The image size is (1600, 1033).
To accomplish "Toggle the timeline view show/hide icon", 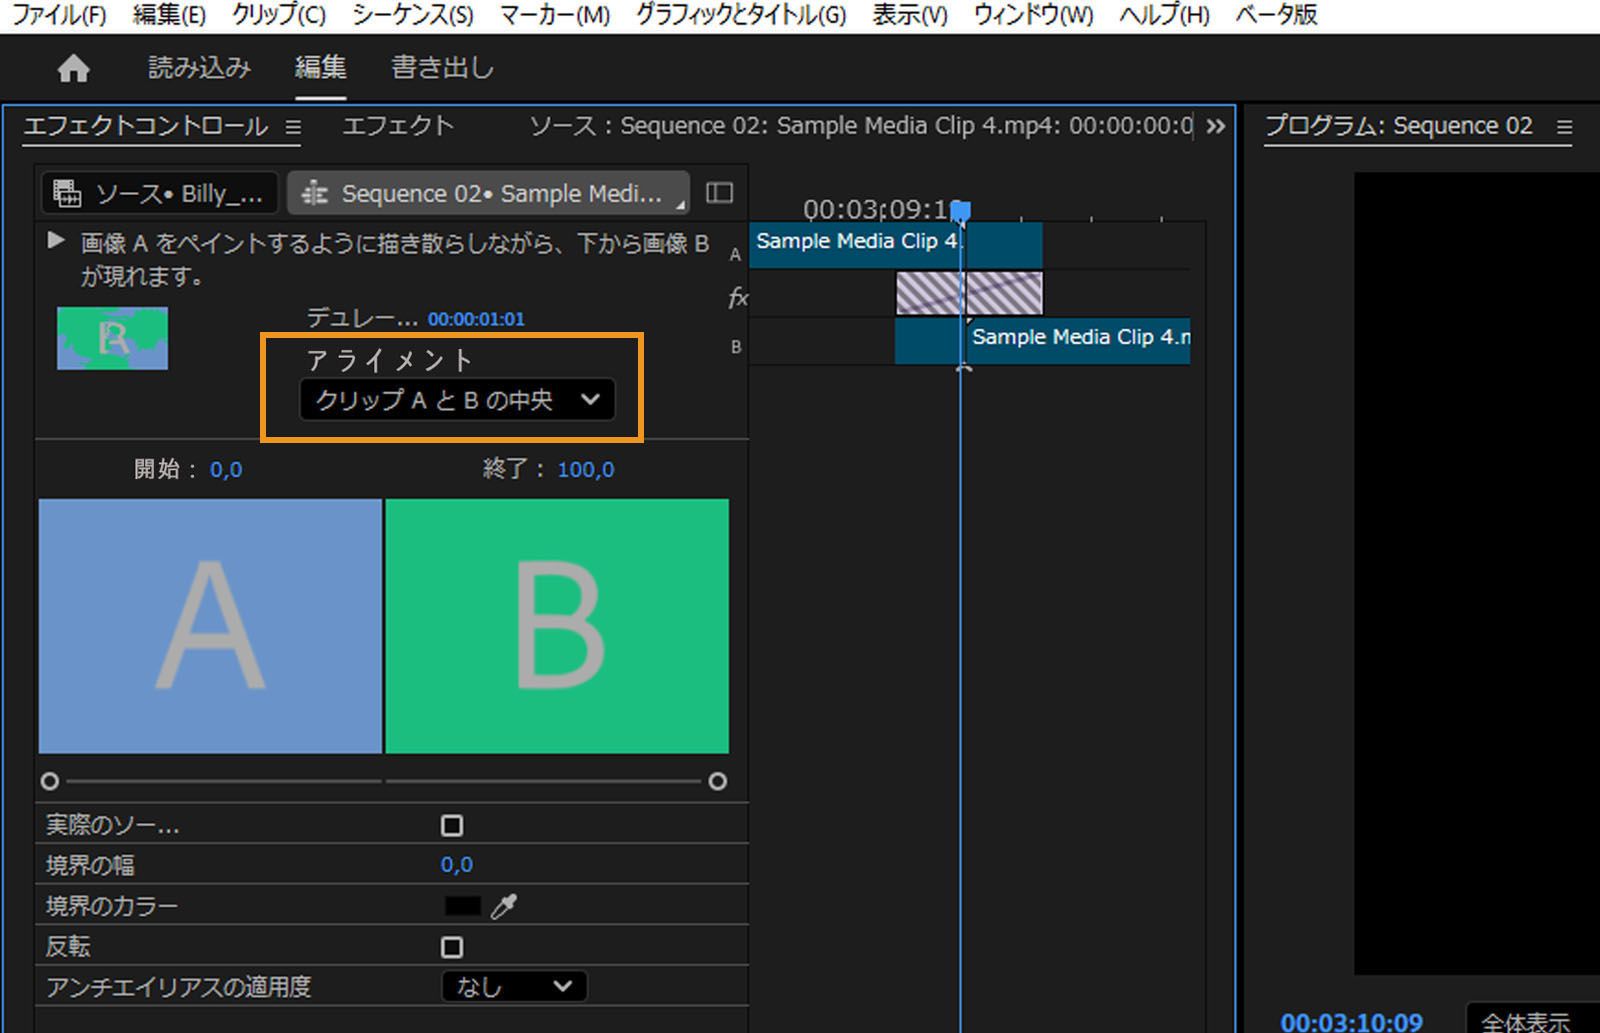I will (x=720, y=193).
